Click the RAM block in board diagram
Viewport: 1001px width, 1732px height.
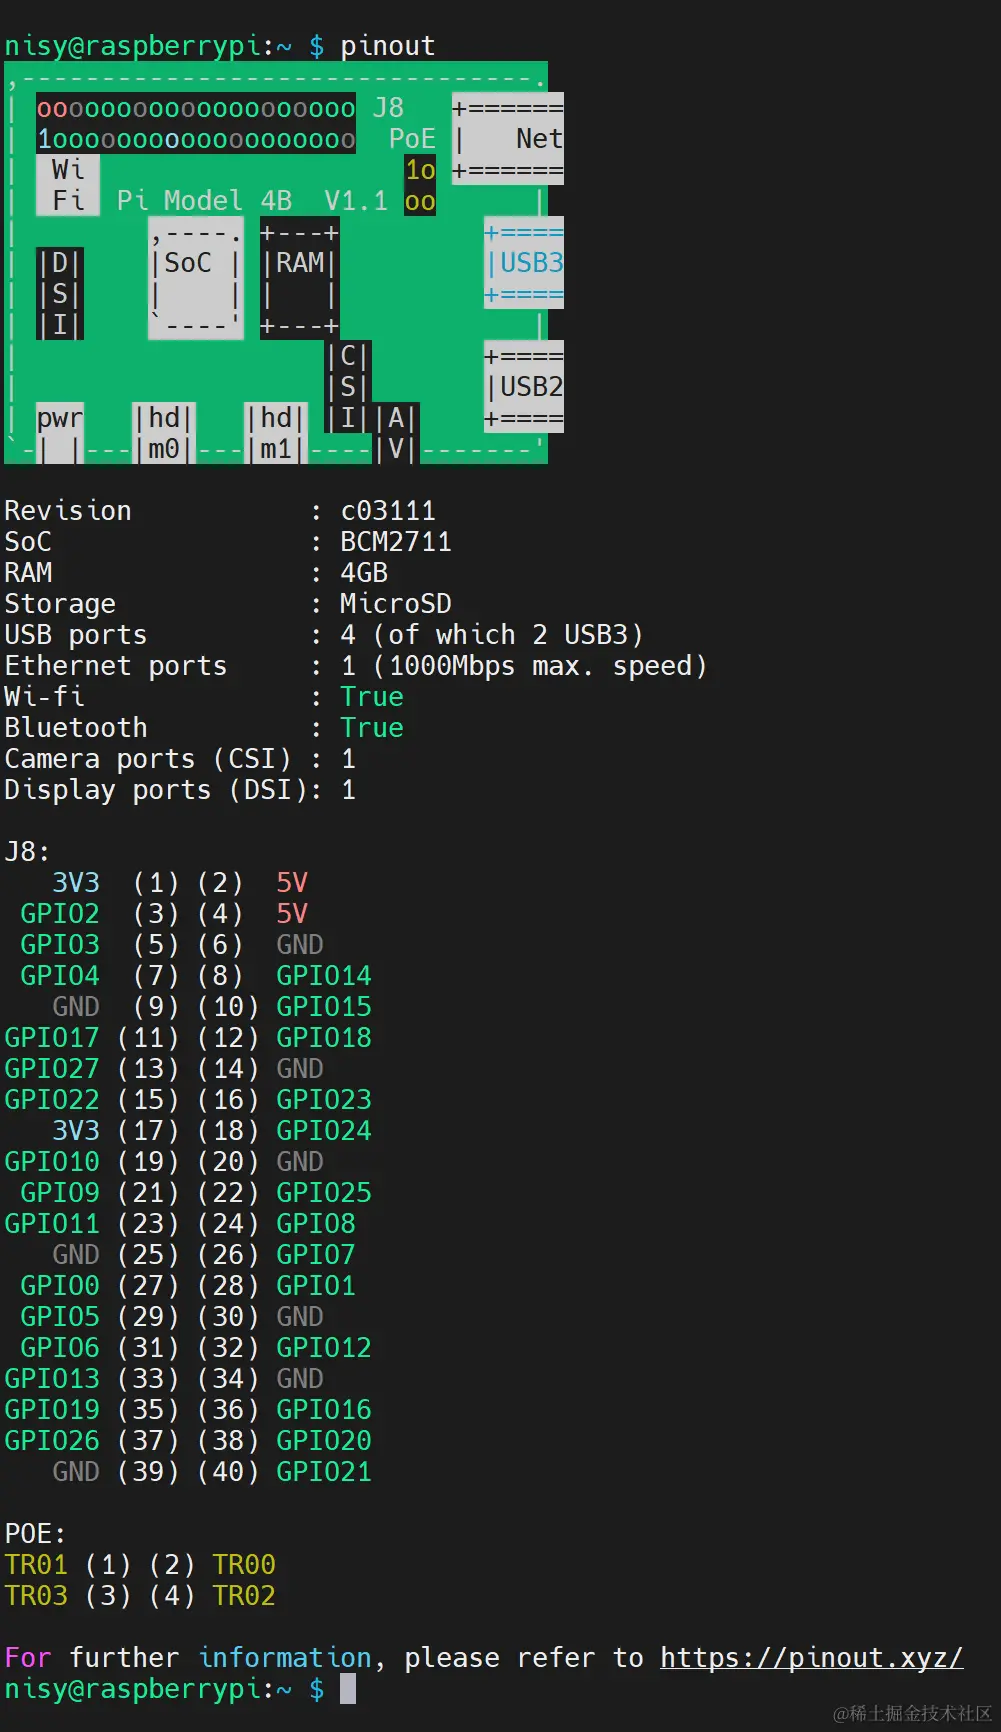pos(300,278)
